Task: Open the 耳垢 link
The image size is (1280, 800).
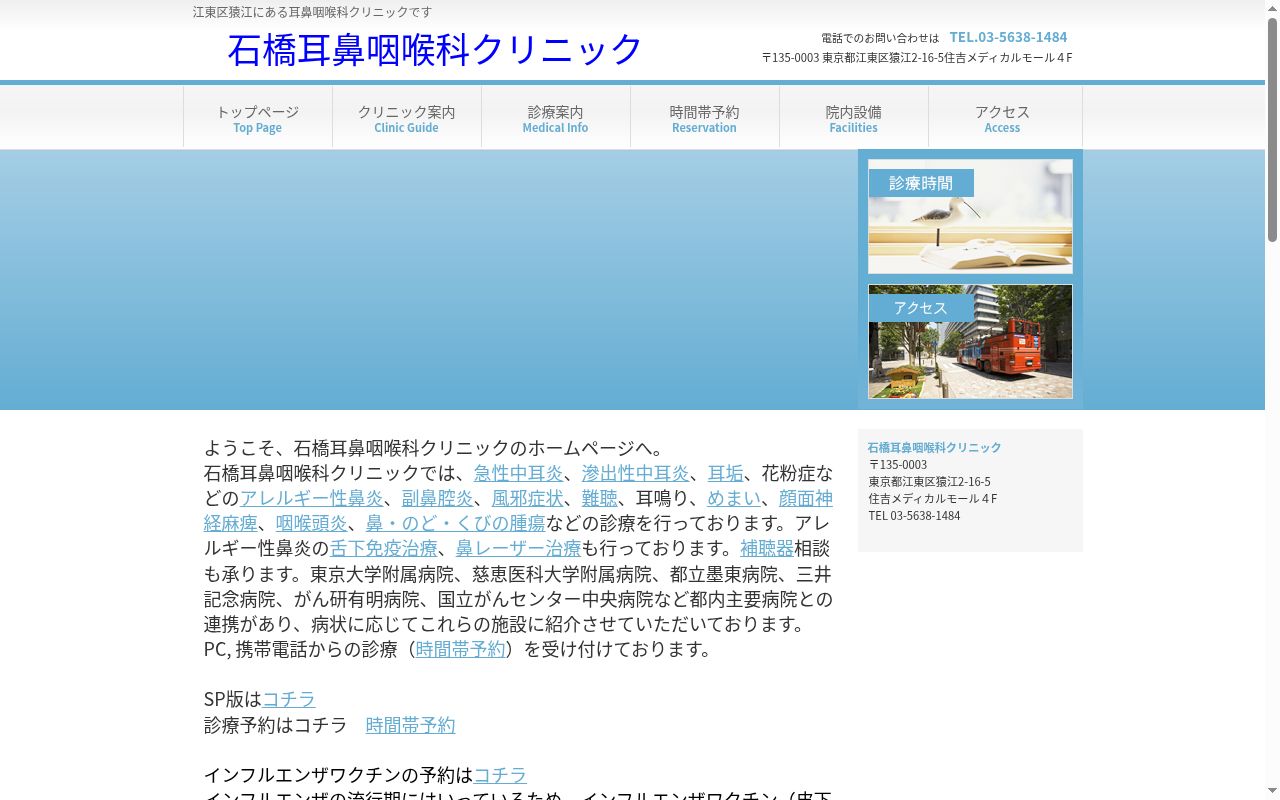Action: click(726, 473)
